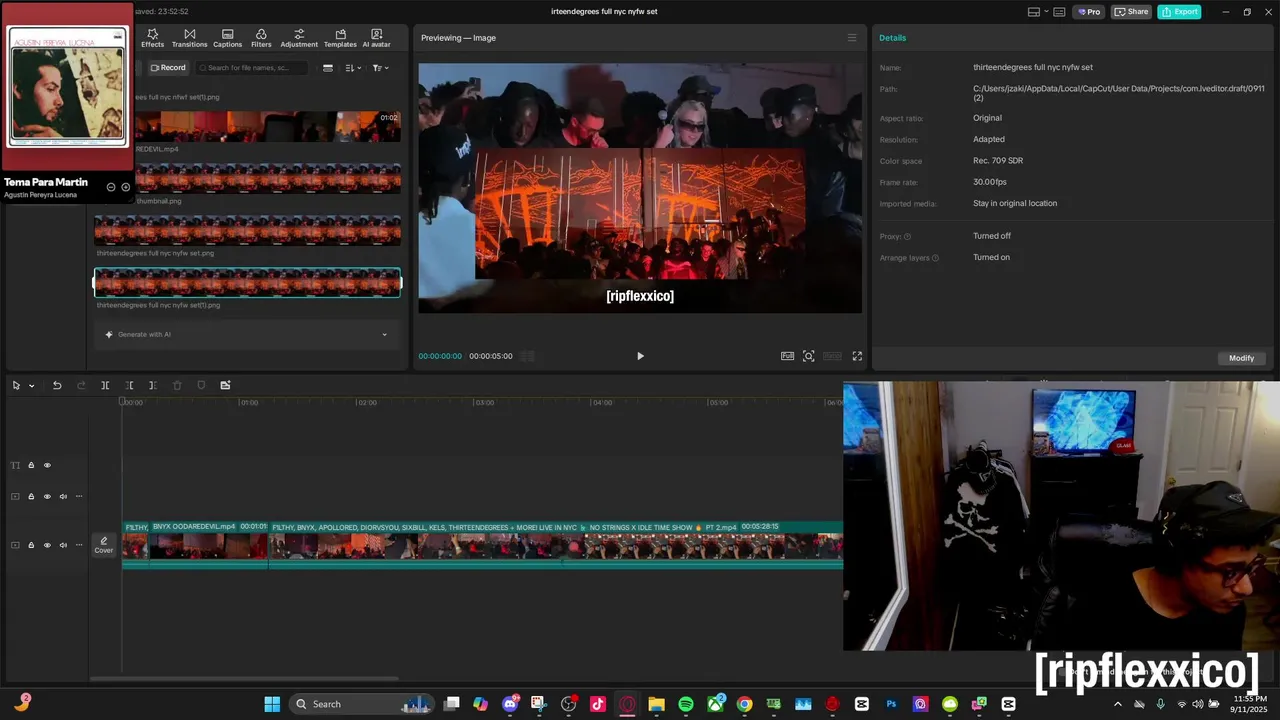Lock the main video track
This screenshot has width=1280, height=720.
(x=31, y=545)
